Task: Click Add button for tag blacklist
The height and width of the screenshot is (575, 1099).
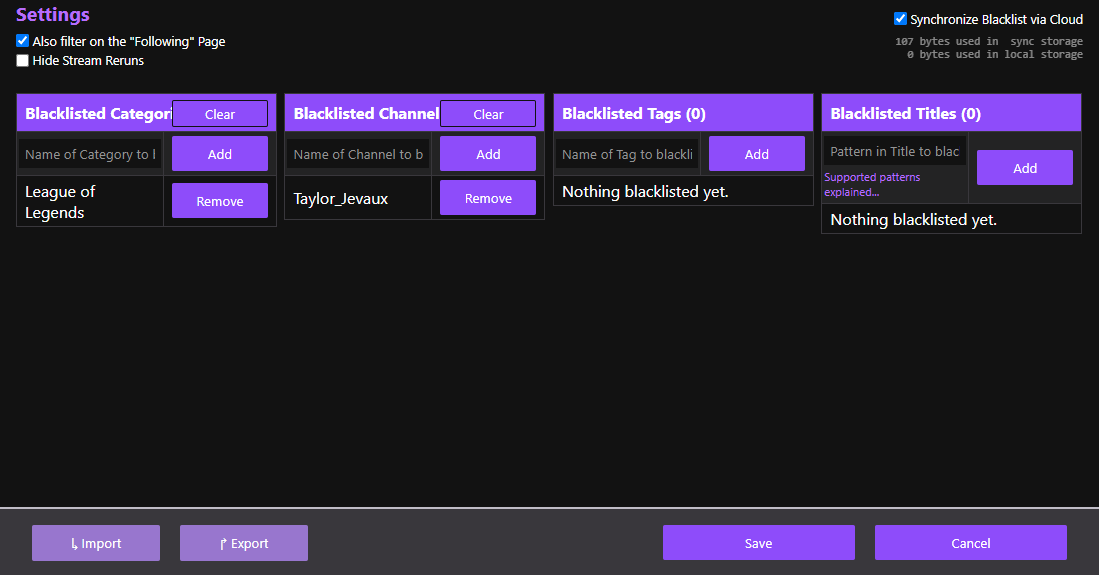Action: point(757,154)
